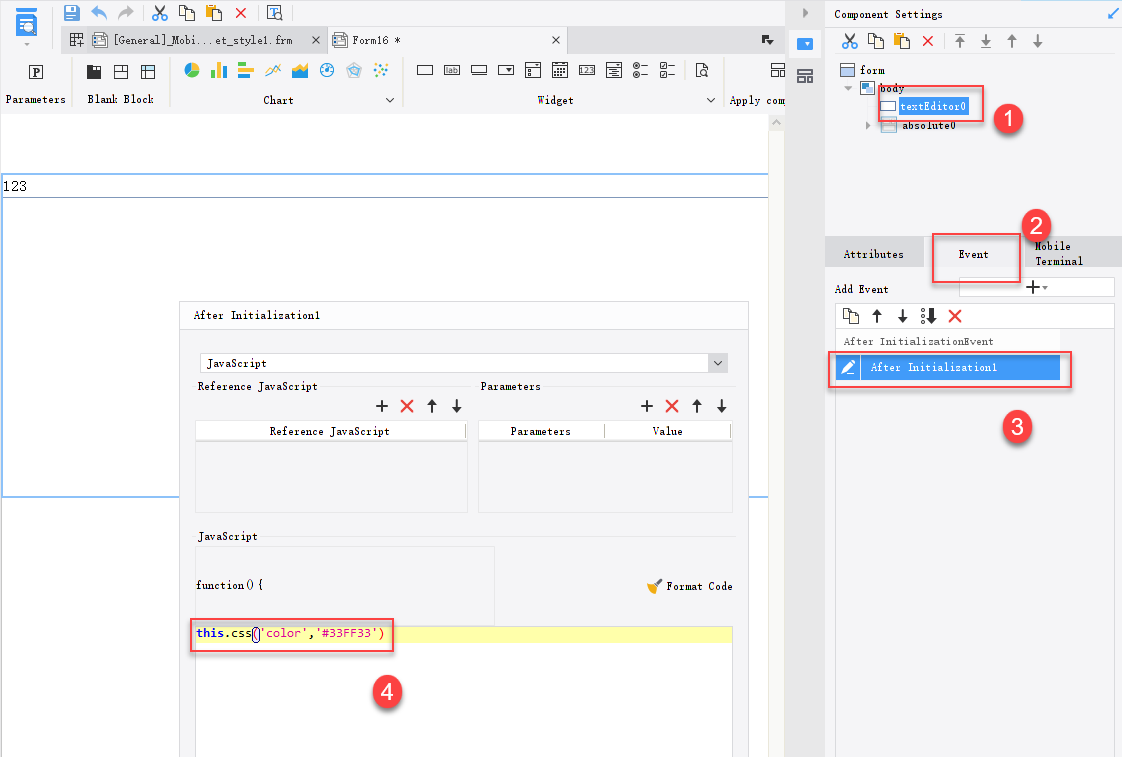The width and height of the screenshot is (1122, 757).
Task: Expand the Widget gallery dropdown
Action: coord(711,100)
